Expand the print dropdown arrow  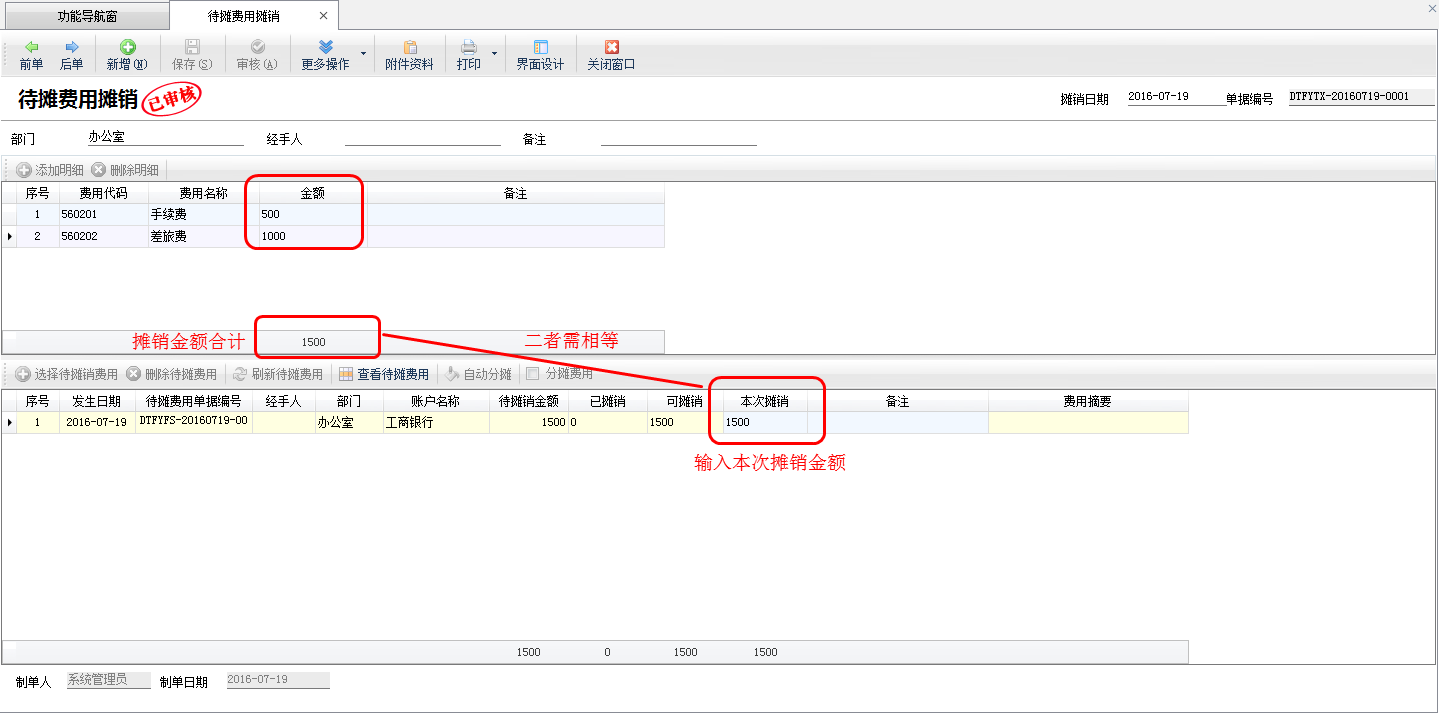click(494, 54)
